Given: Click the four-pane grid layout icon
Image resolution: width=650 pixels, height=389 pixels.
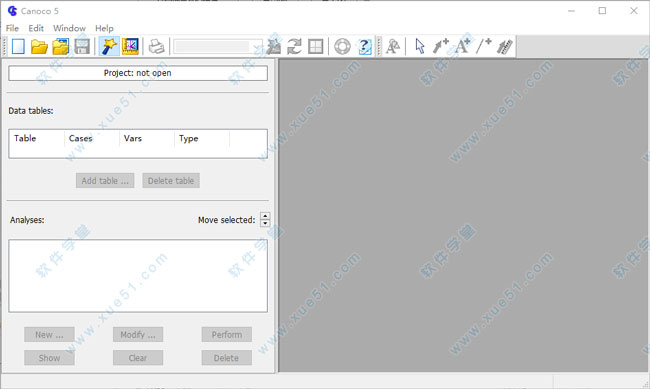Looking at the screenshot, I should click(x=315, y=46).
